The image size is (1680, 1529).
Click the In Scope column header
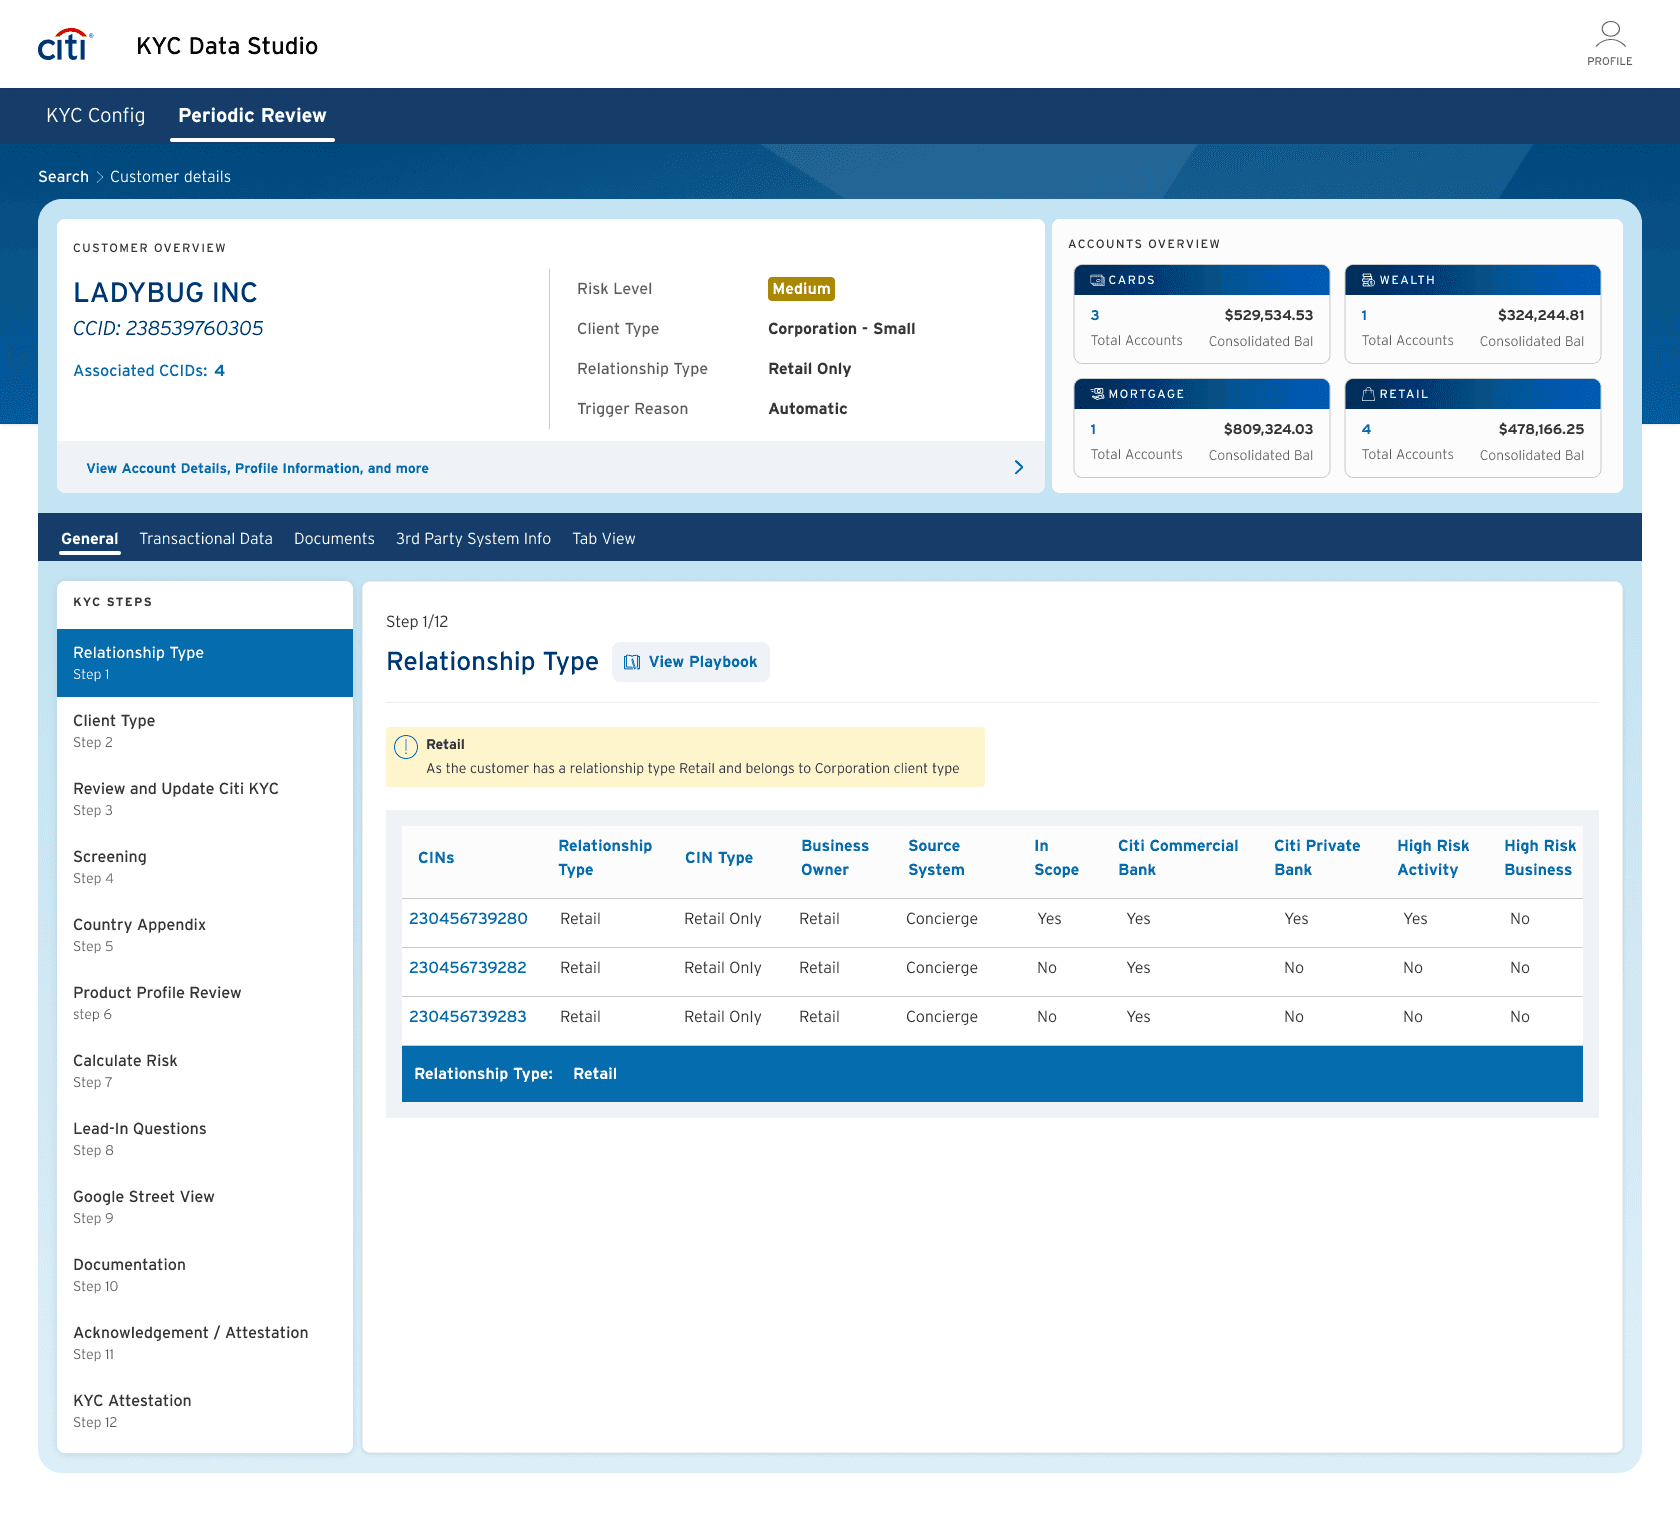click(x=1056, y=858)
